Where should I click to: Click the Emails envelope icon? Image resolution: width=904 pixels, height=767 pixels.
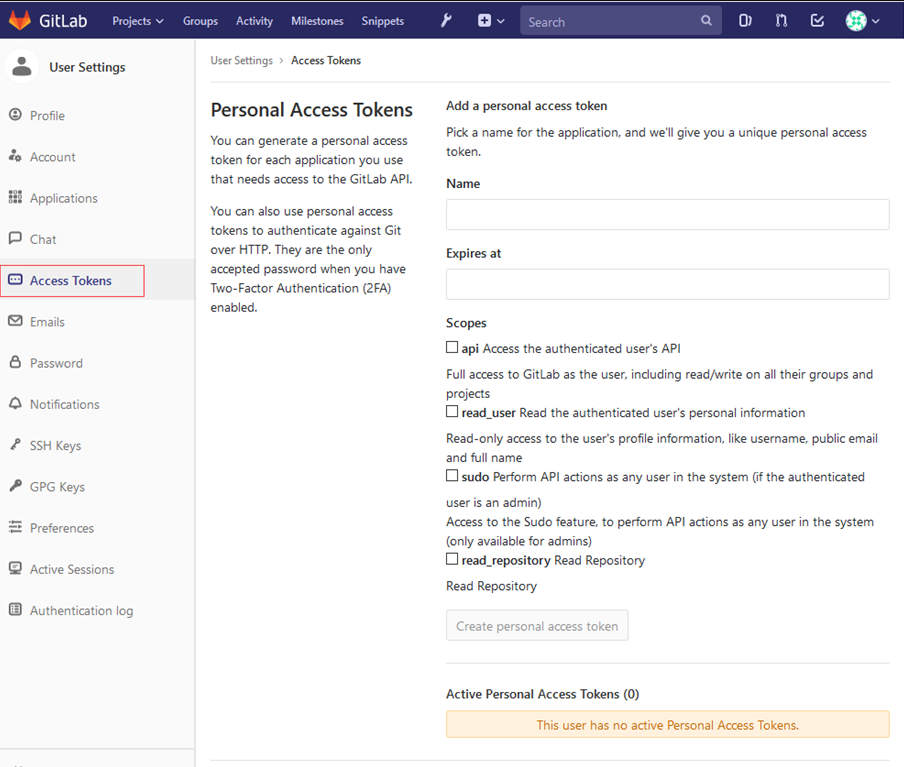(16, 321)
